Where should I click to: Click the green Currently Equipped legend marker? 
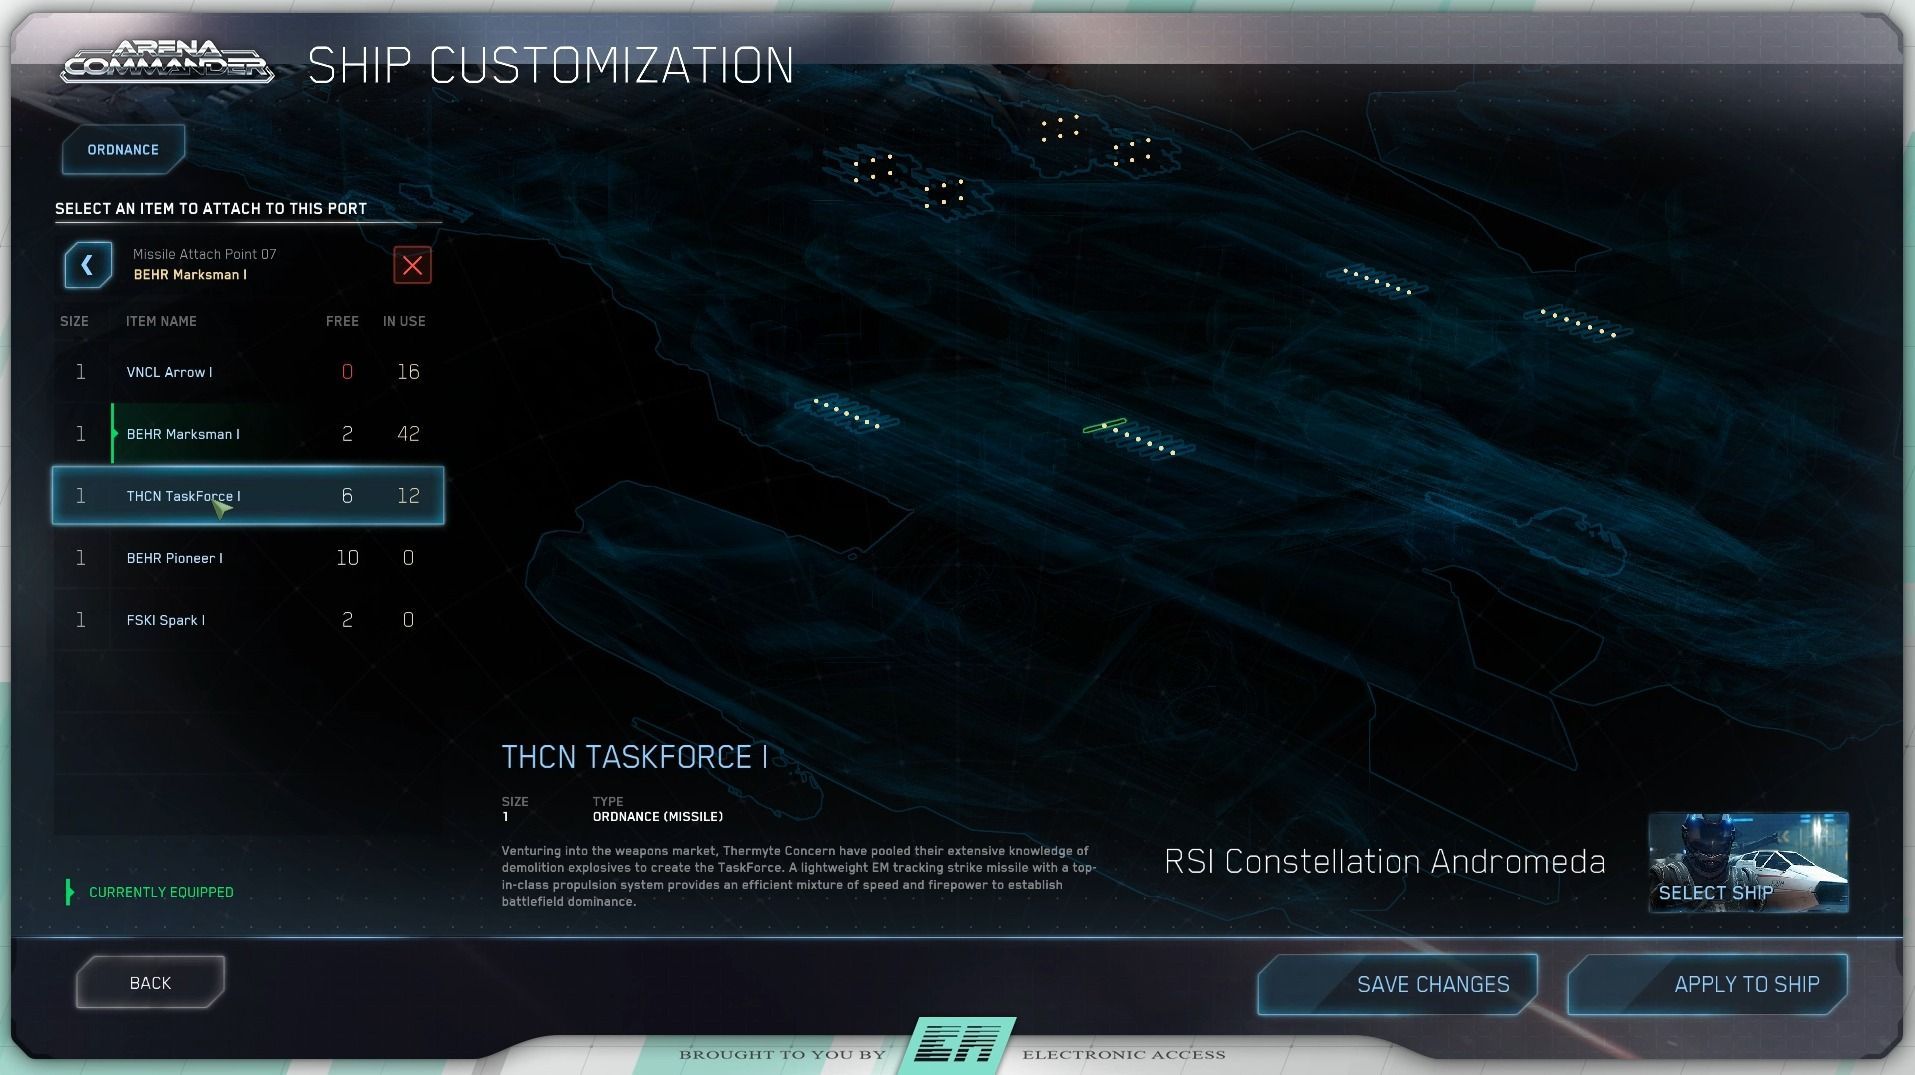[x=69, y=892]
